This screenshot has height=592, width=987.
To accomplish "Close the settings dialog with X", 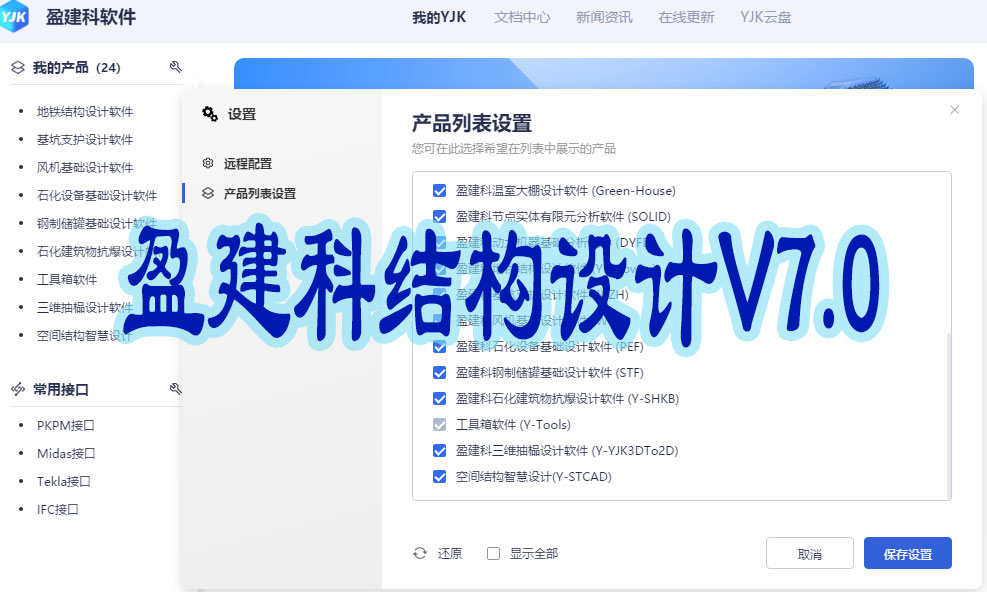I will tap(954, 110).
